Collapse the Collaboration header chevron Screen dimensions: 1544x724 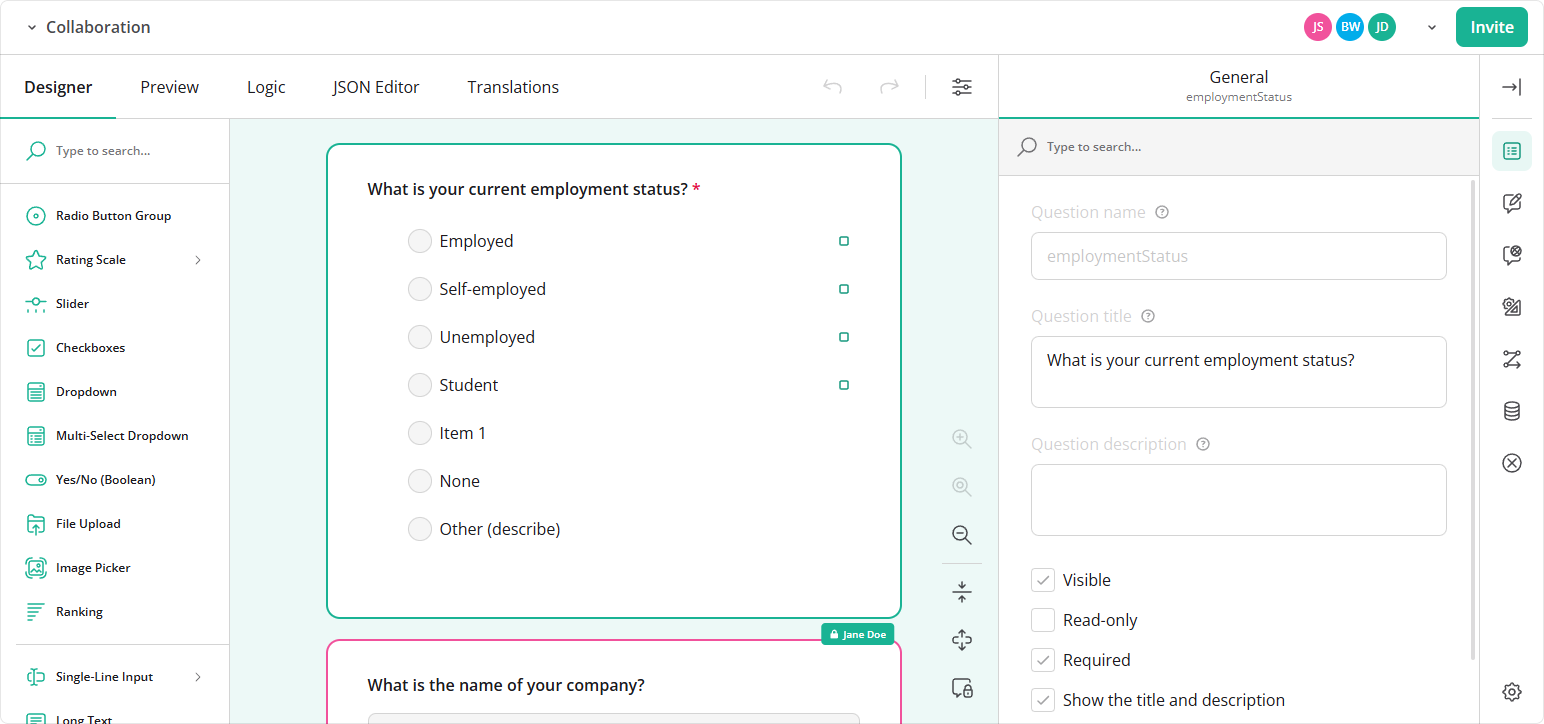[31, 28]
